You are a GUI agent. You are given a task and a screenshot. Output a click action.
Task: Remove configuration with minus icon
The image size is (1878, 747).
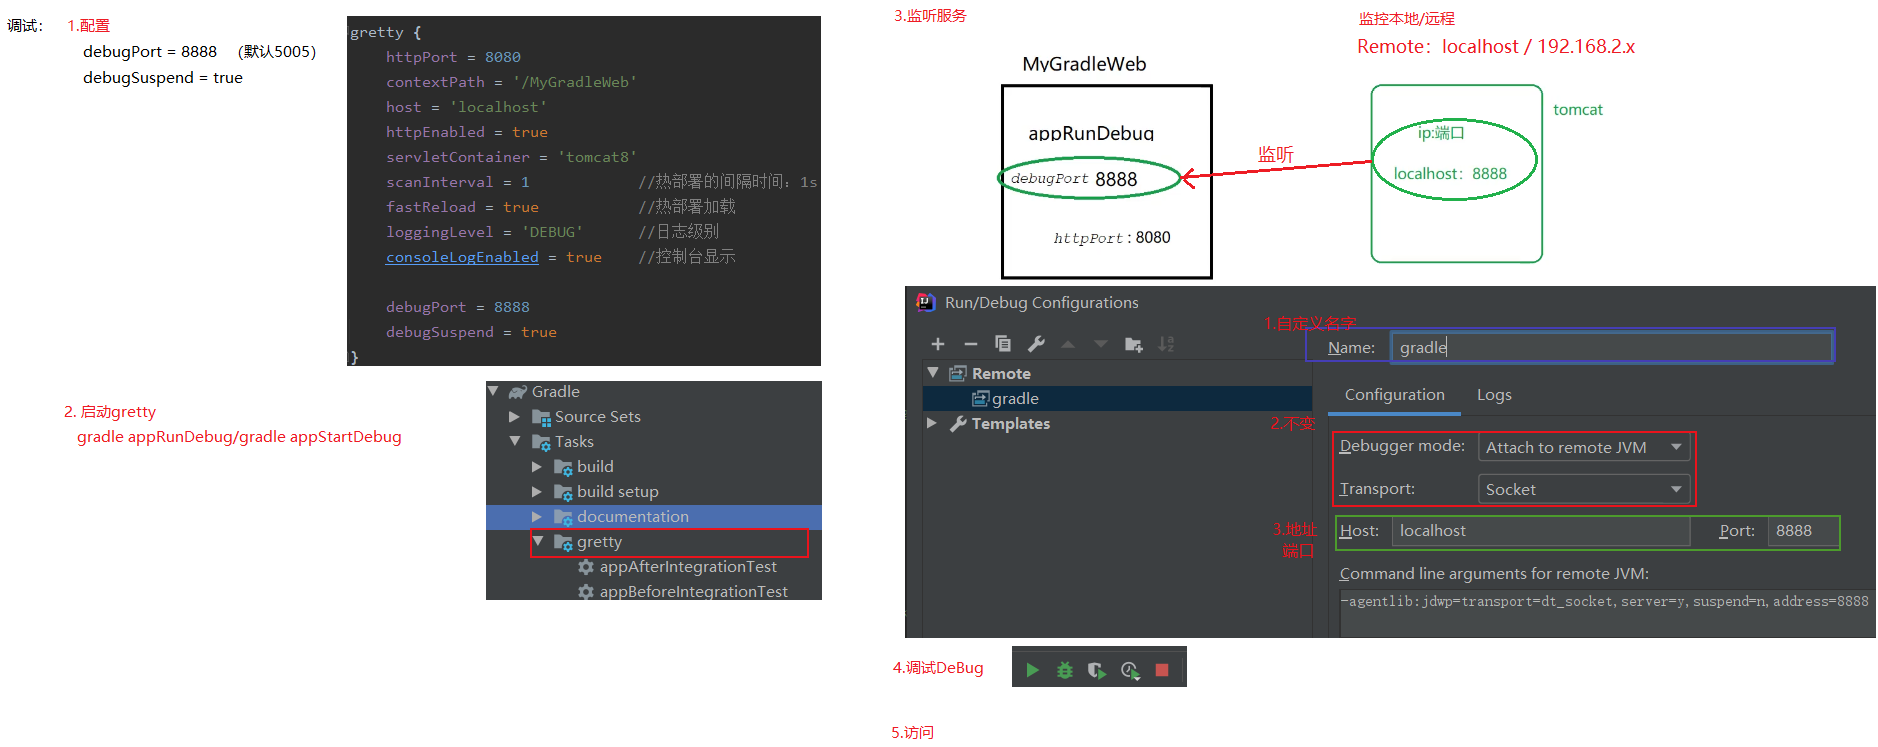click(970, 344)
